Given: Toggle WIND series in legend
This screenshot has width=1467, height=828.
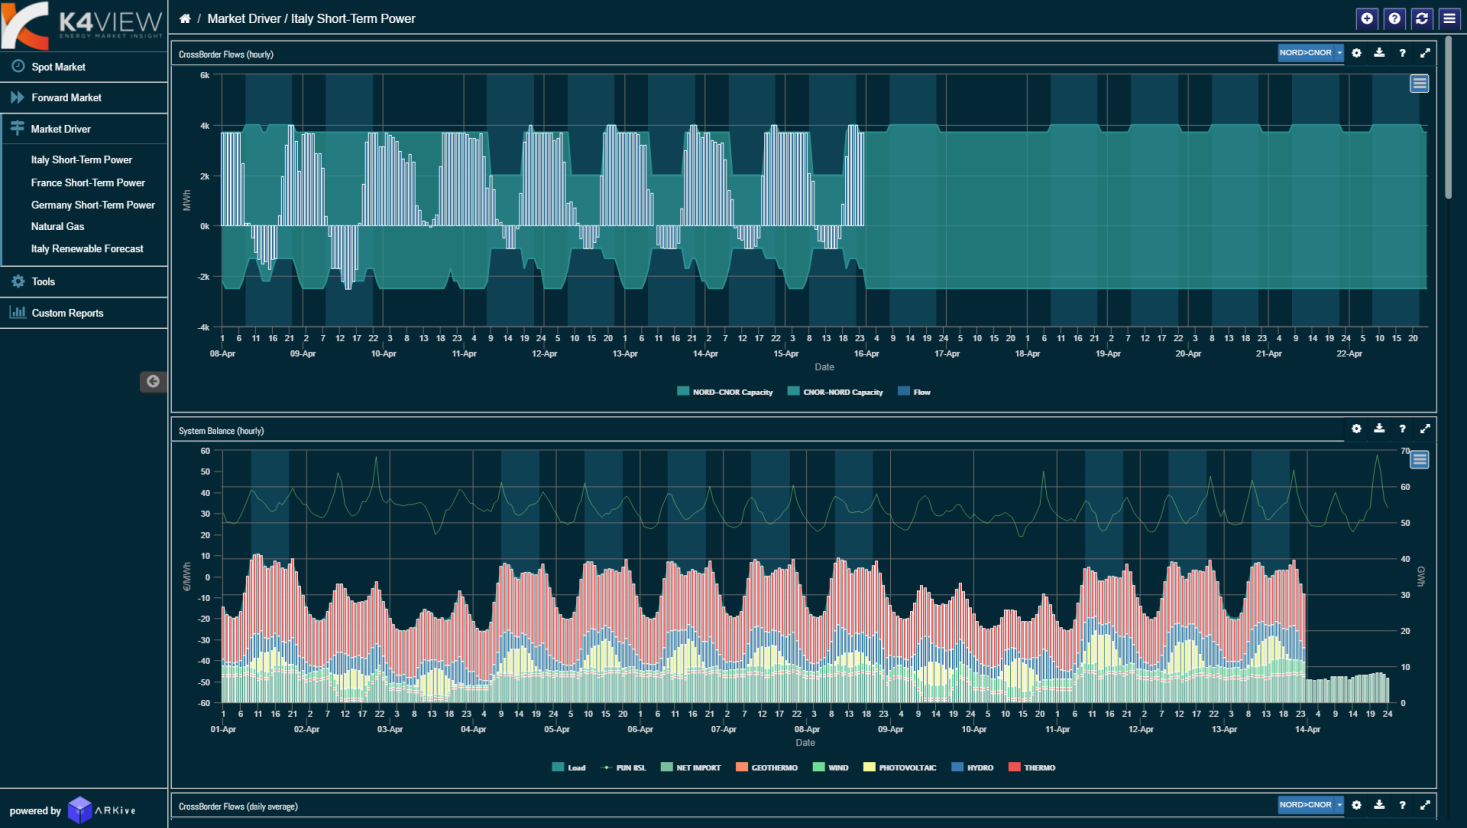Looking at the screenshot, I should [x=831, y=768].
